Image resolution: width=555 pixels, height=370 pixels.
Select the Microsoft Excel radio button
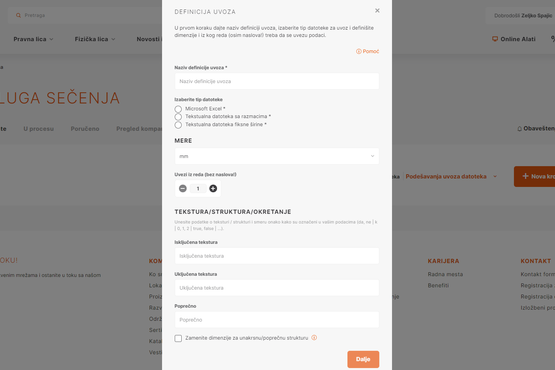[178, 109]
